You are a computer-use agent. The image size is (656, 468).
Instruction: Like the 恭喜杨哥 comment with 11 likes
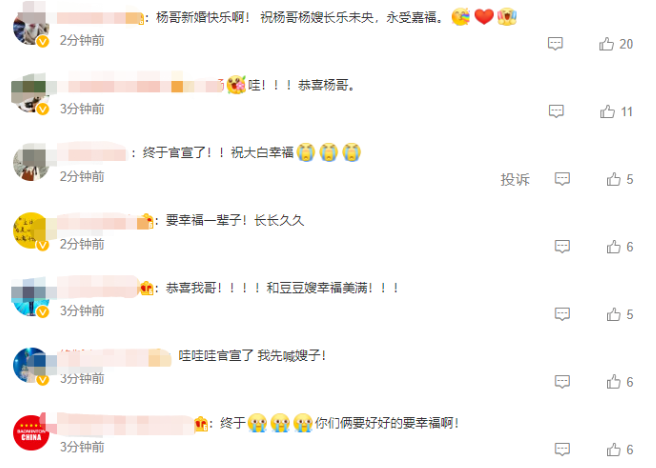coord(616,112)
